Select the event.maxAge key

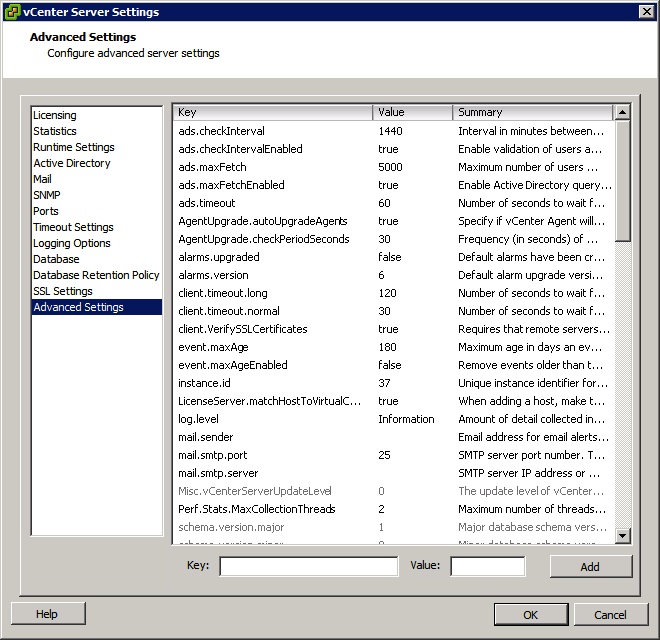coord(213,347)
